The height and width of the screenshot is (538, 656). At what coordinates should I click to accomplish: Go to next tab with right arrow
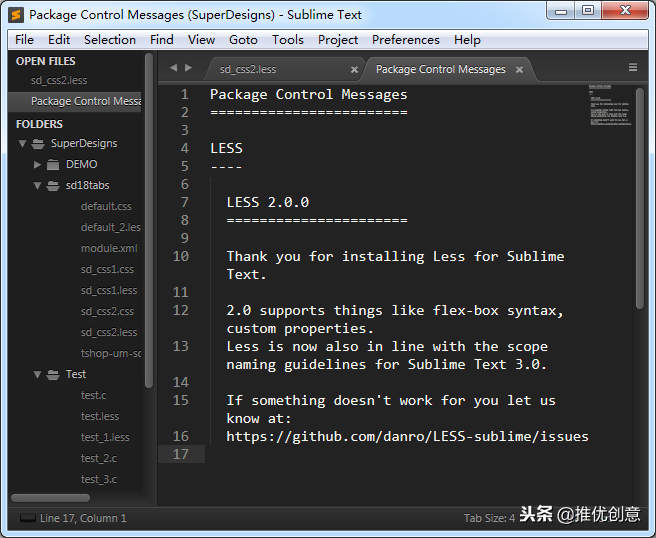click(x=189, y=67)
